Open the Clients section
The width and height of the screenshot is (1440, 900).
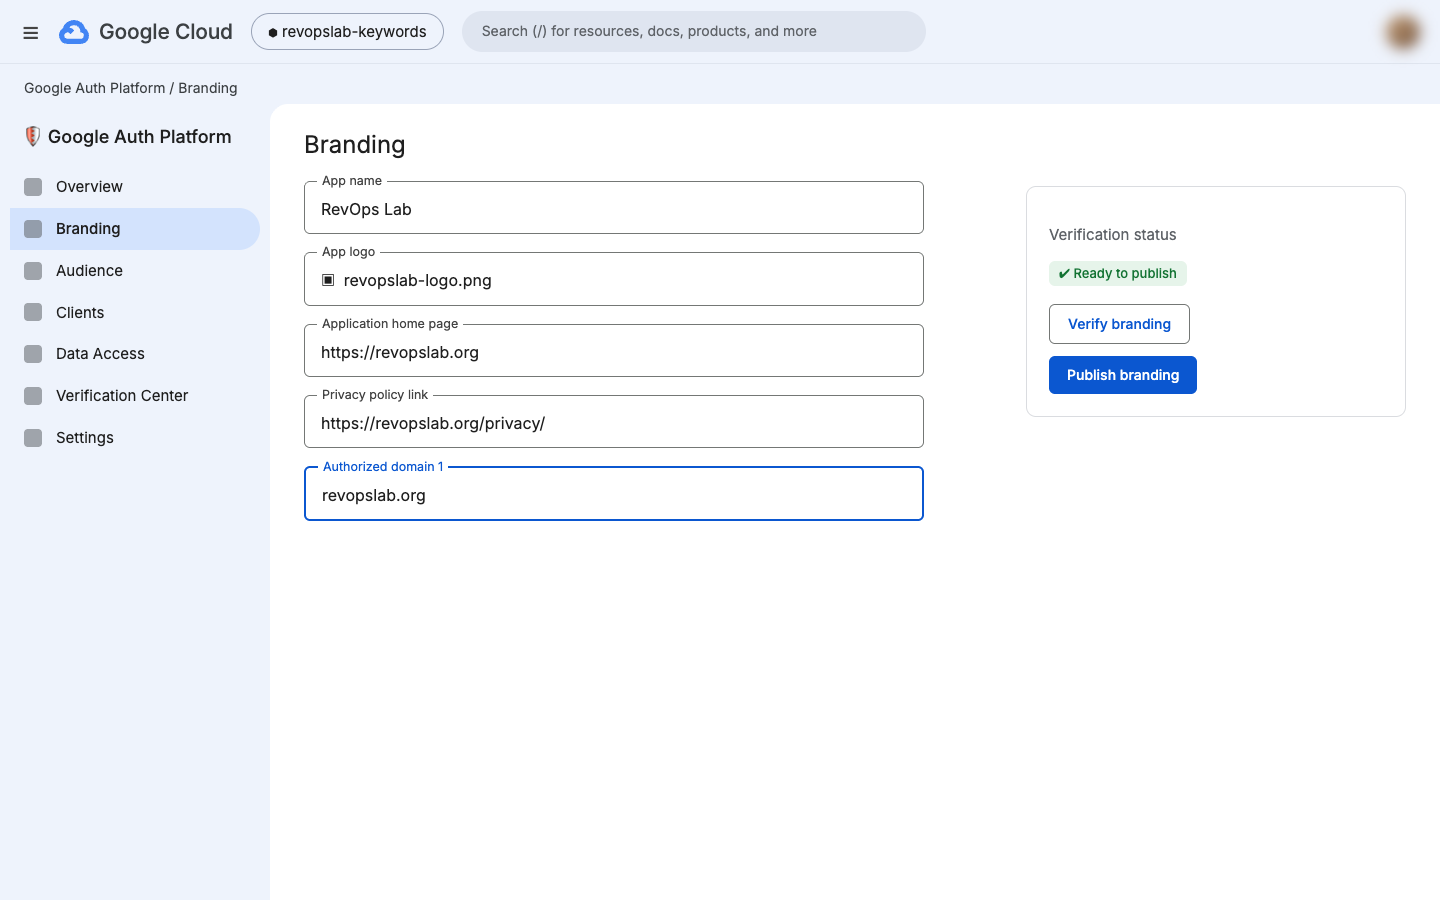pyautogui.click(x=135, y=313)
